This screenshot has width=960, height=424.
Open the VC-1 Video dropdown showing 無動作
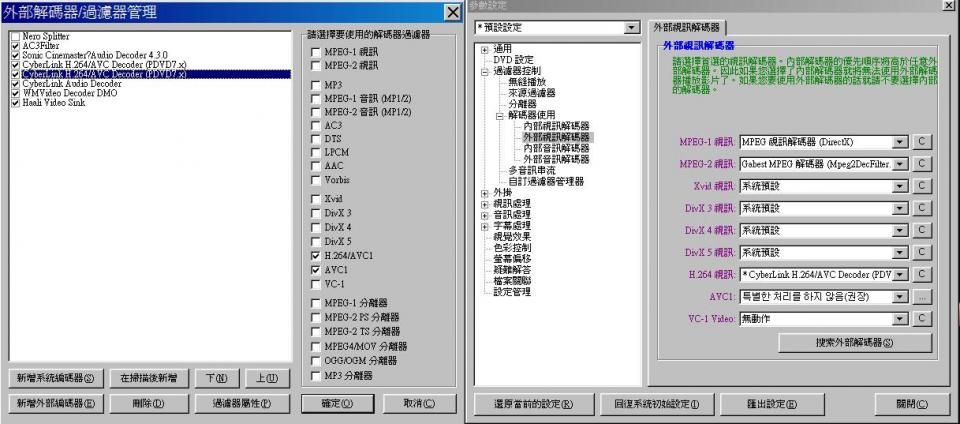899,319
